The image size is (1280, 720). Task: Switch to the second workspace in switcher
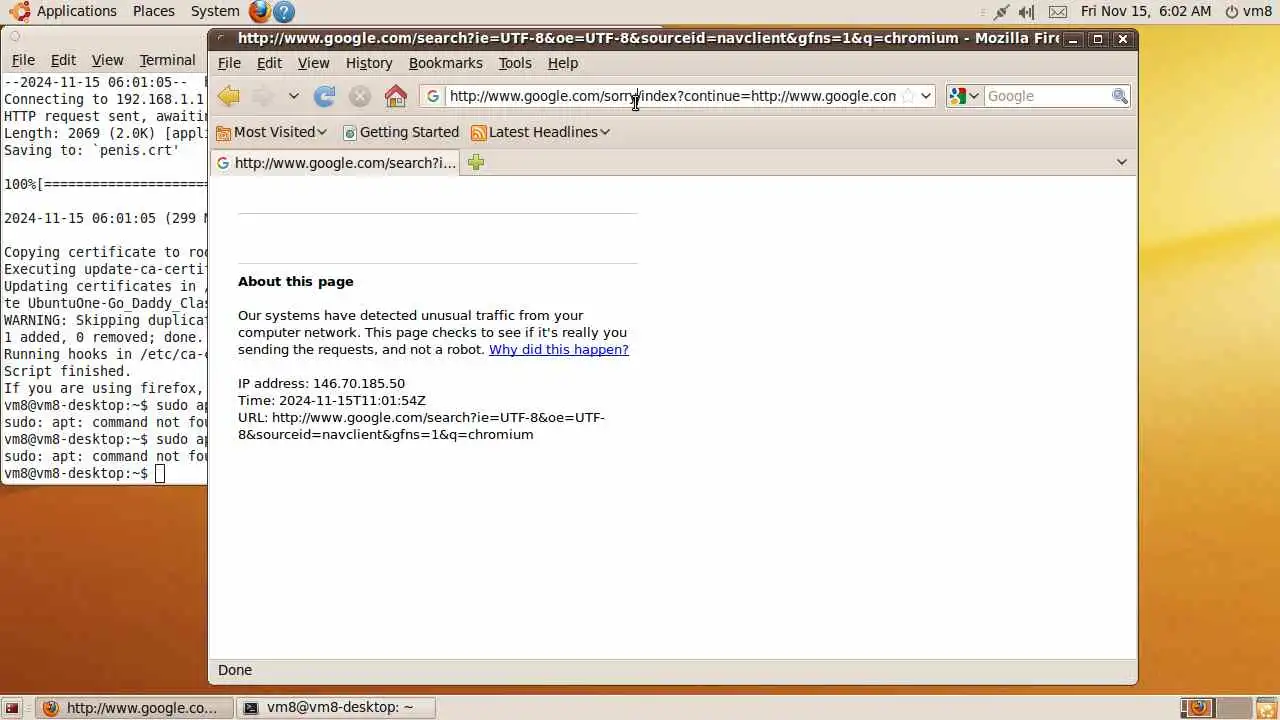point(1233,708)
